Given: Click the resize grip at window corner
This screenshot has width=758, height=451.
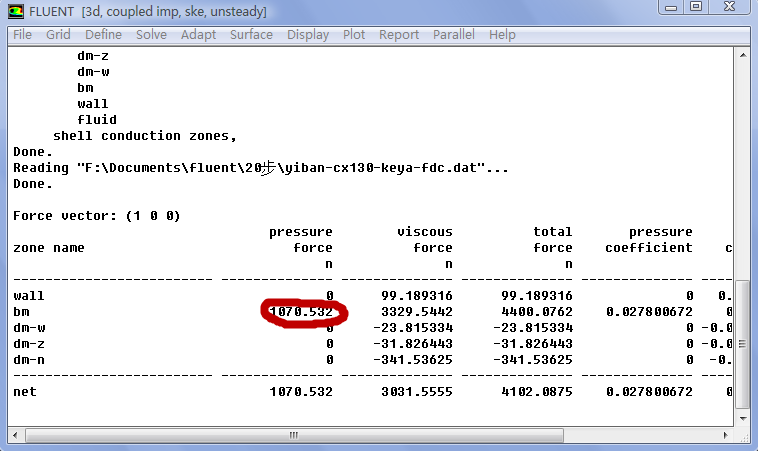Looking at the screenshot, I should pyautogui.click(x=744, y=436).
